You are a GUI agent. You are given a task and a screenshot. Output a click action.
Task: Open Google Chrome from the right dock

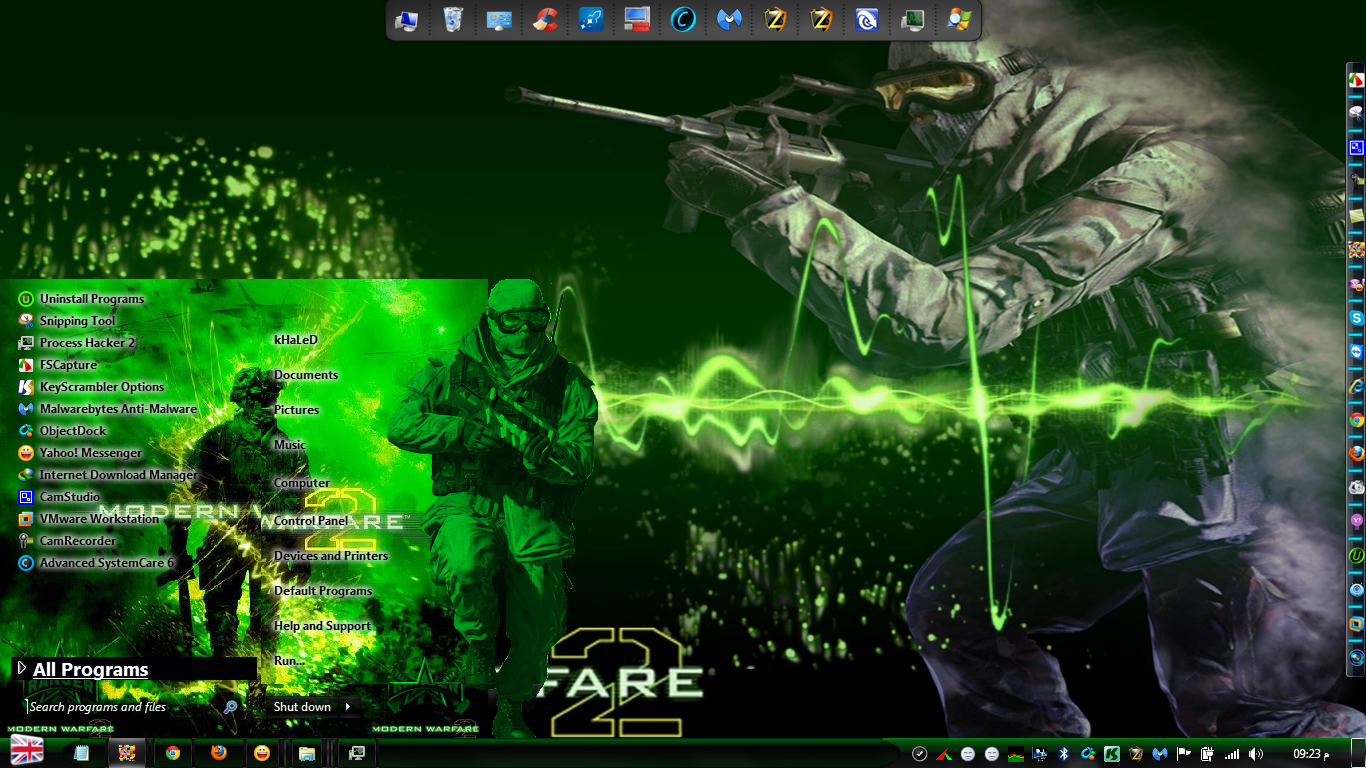pyautogui.click(x=1356, y=420)
